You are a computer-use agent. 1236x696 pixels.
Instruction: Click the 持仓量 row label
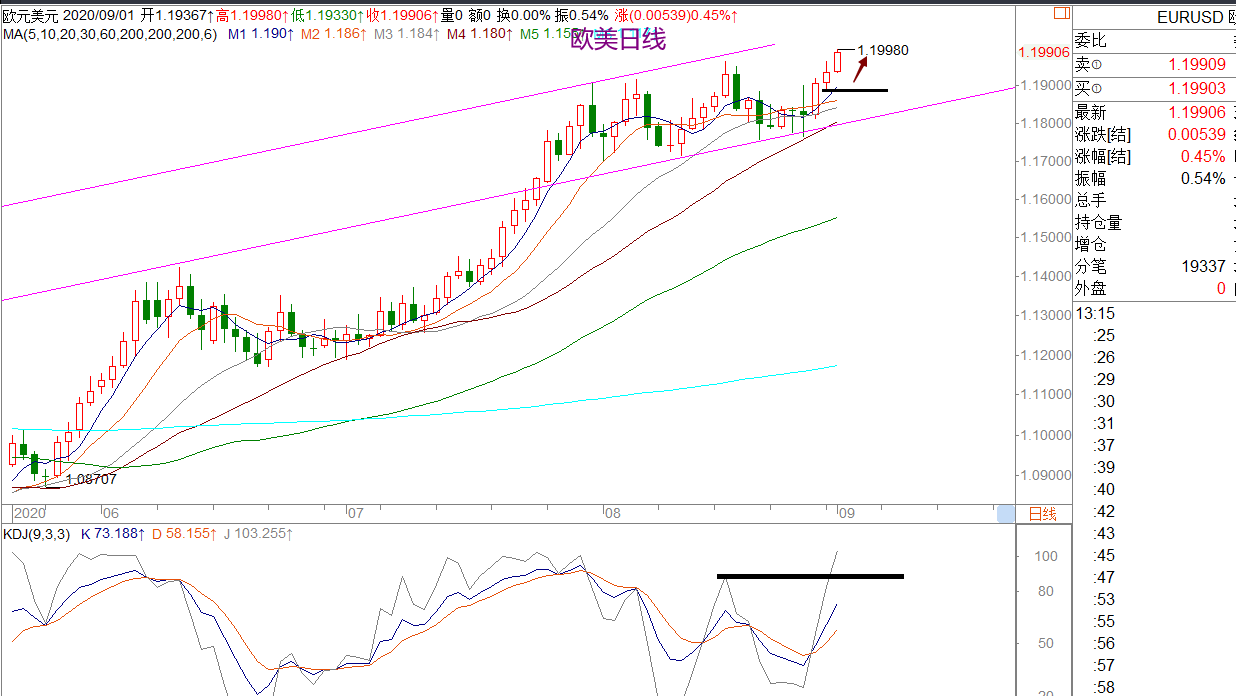coord(1098,223)
